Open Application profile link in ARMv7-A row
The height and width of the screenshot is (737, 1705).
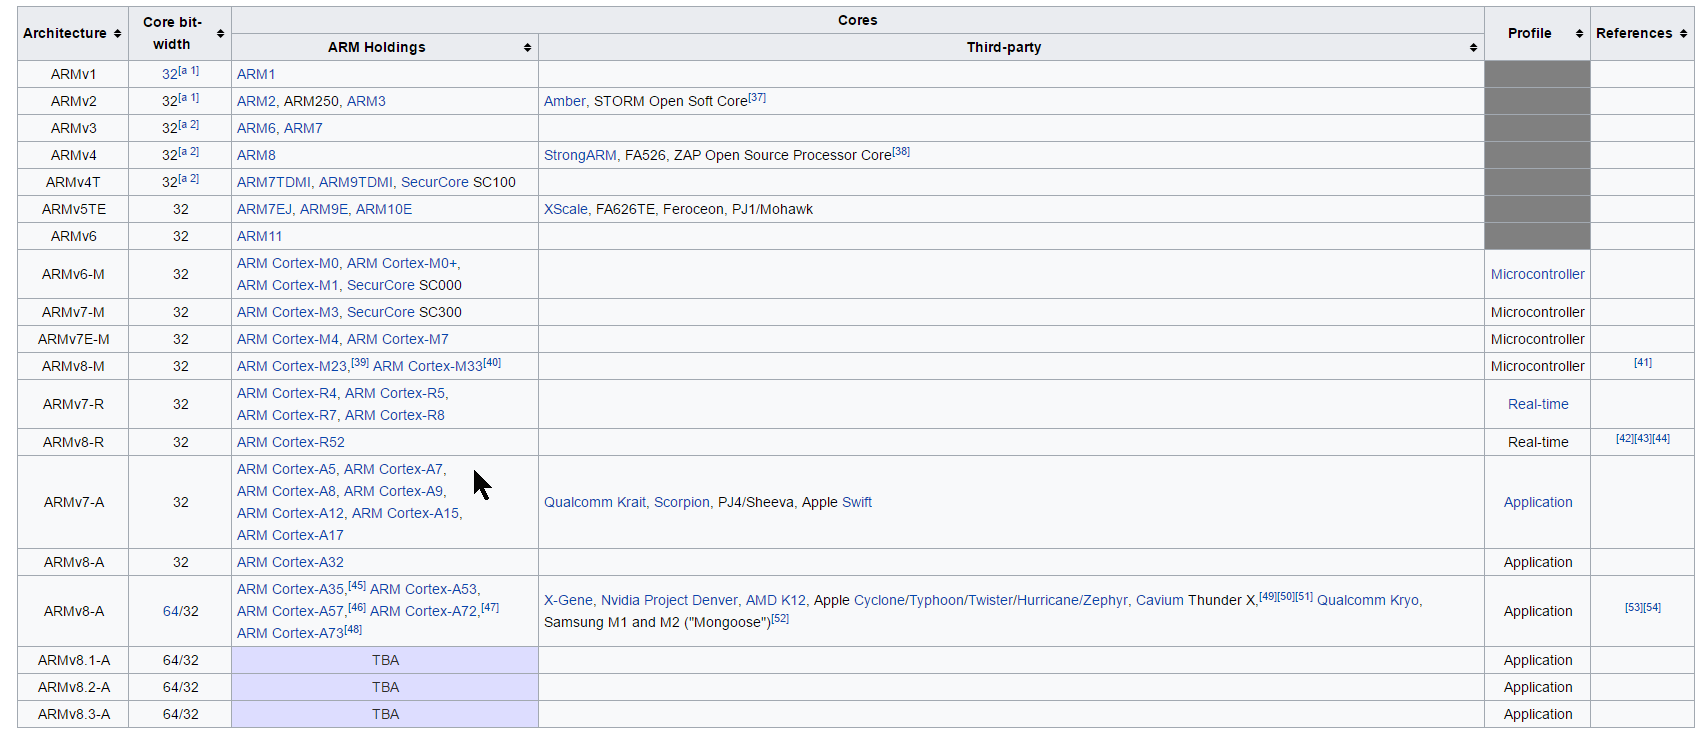coord(1537,503)
